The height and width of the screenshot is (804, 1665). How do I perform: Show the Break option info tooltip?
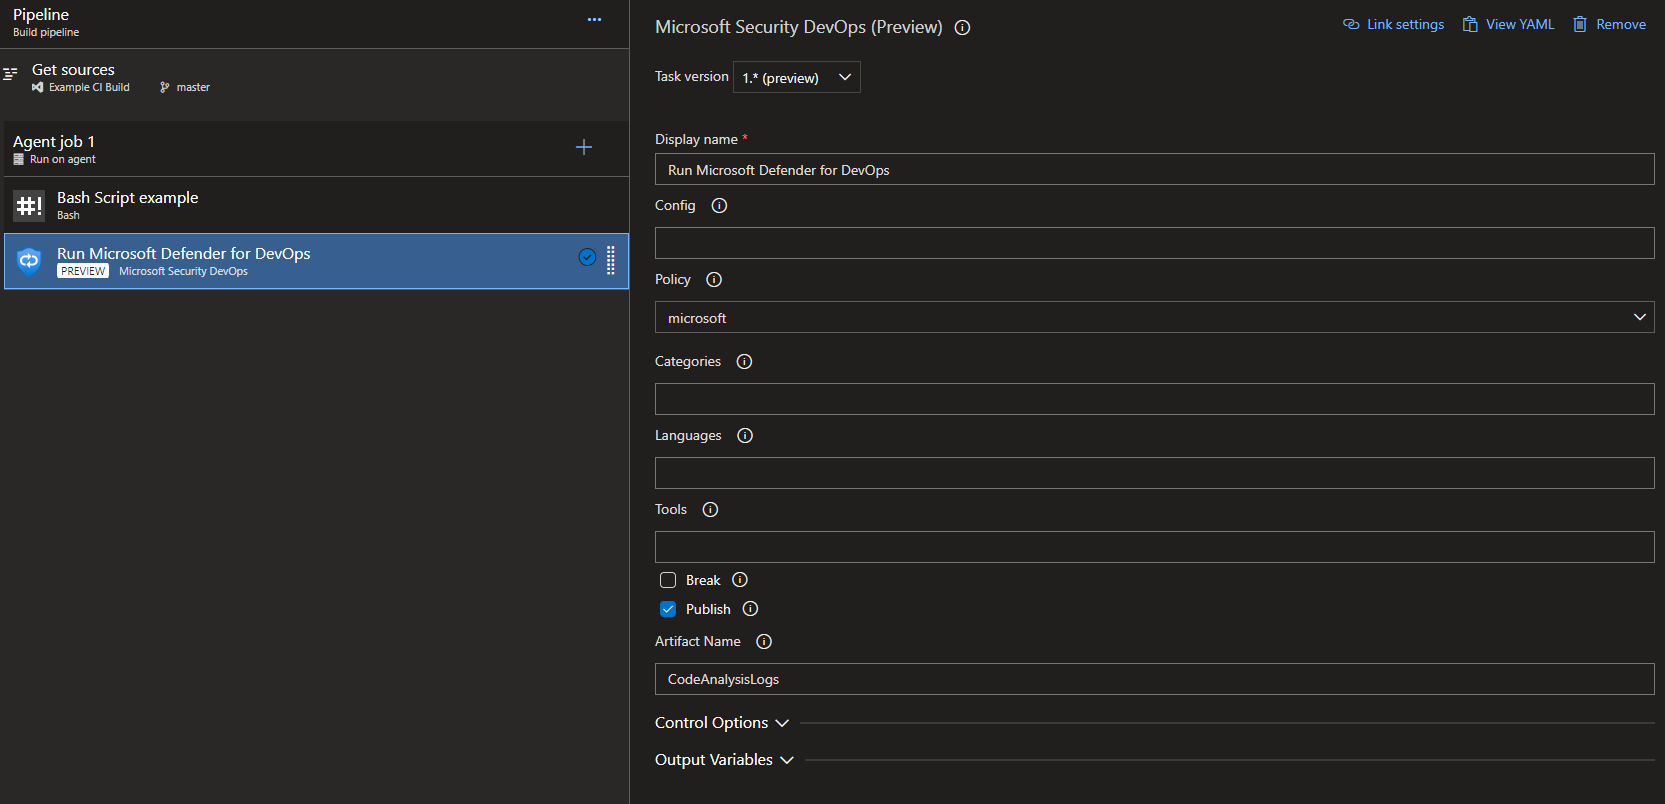740,579
